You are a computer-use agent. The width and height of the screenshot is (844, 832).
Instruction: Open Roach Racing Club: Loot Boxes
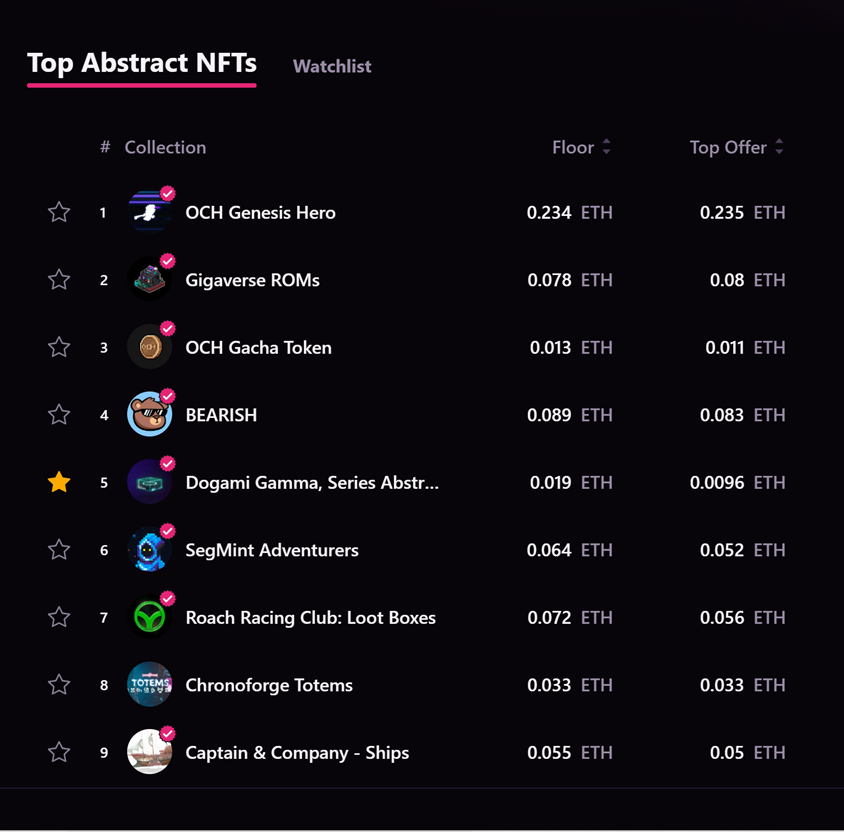(311, 618)
